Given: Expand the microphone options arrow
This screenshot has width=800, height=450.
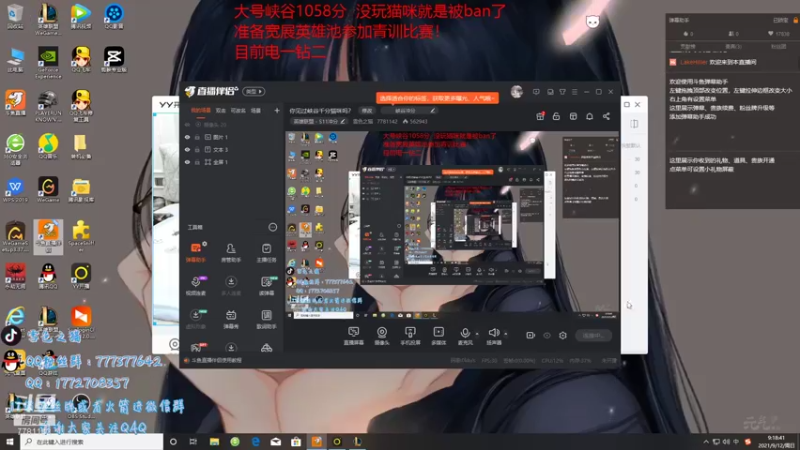Looking at the screenshot, I should pos(477,334).
